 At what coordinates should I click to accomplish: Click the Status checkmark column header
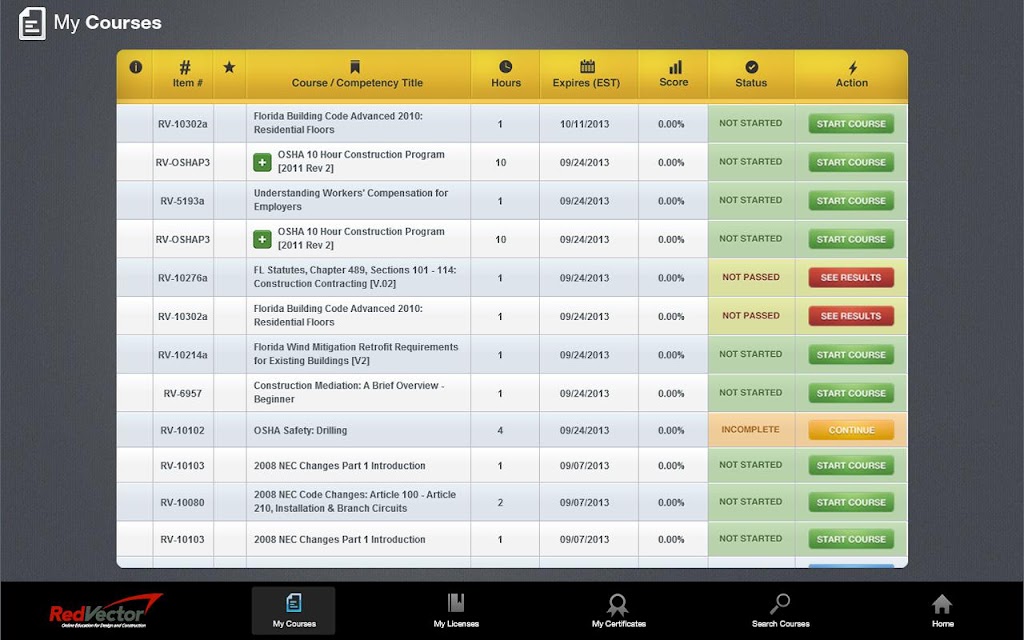(751, 74)
